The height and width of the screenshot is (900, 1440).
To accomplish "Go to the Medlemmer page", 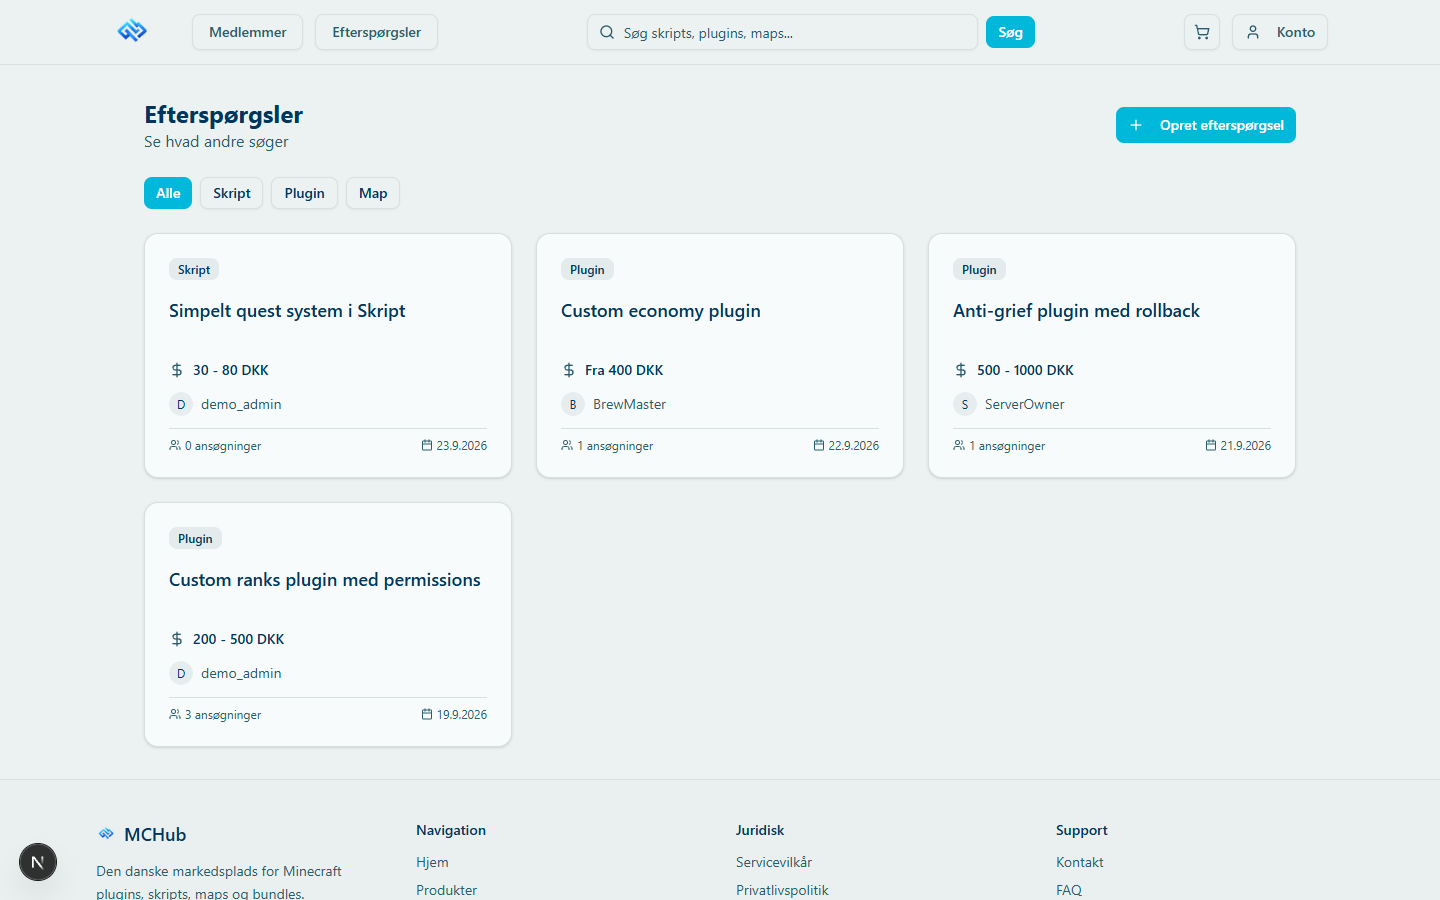I will click(x=248, y=32).
